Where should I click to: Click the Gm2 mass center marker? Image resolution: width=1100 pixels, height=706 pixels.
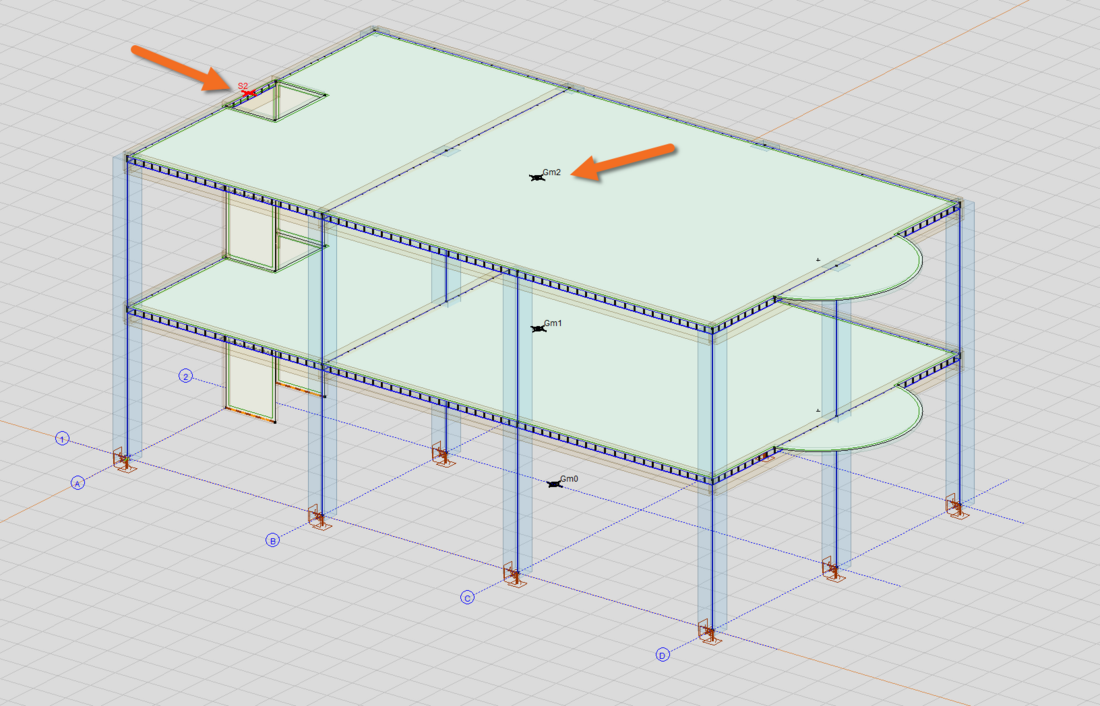[x=537, y=177]
